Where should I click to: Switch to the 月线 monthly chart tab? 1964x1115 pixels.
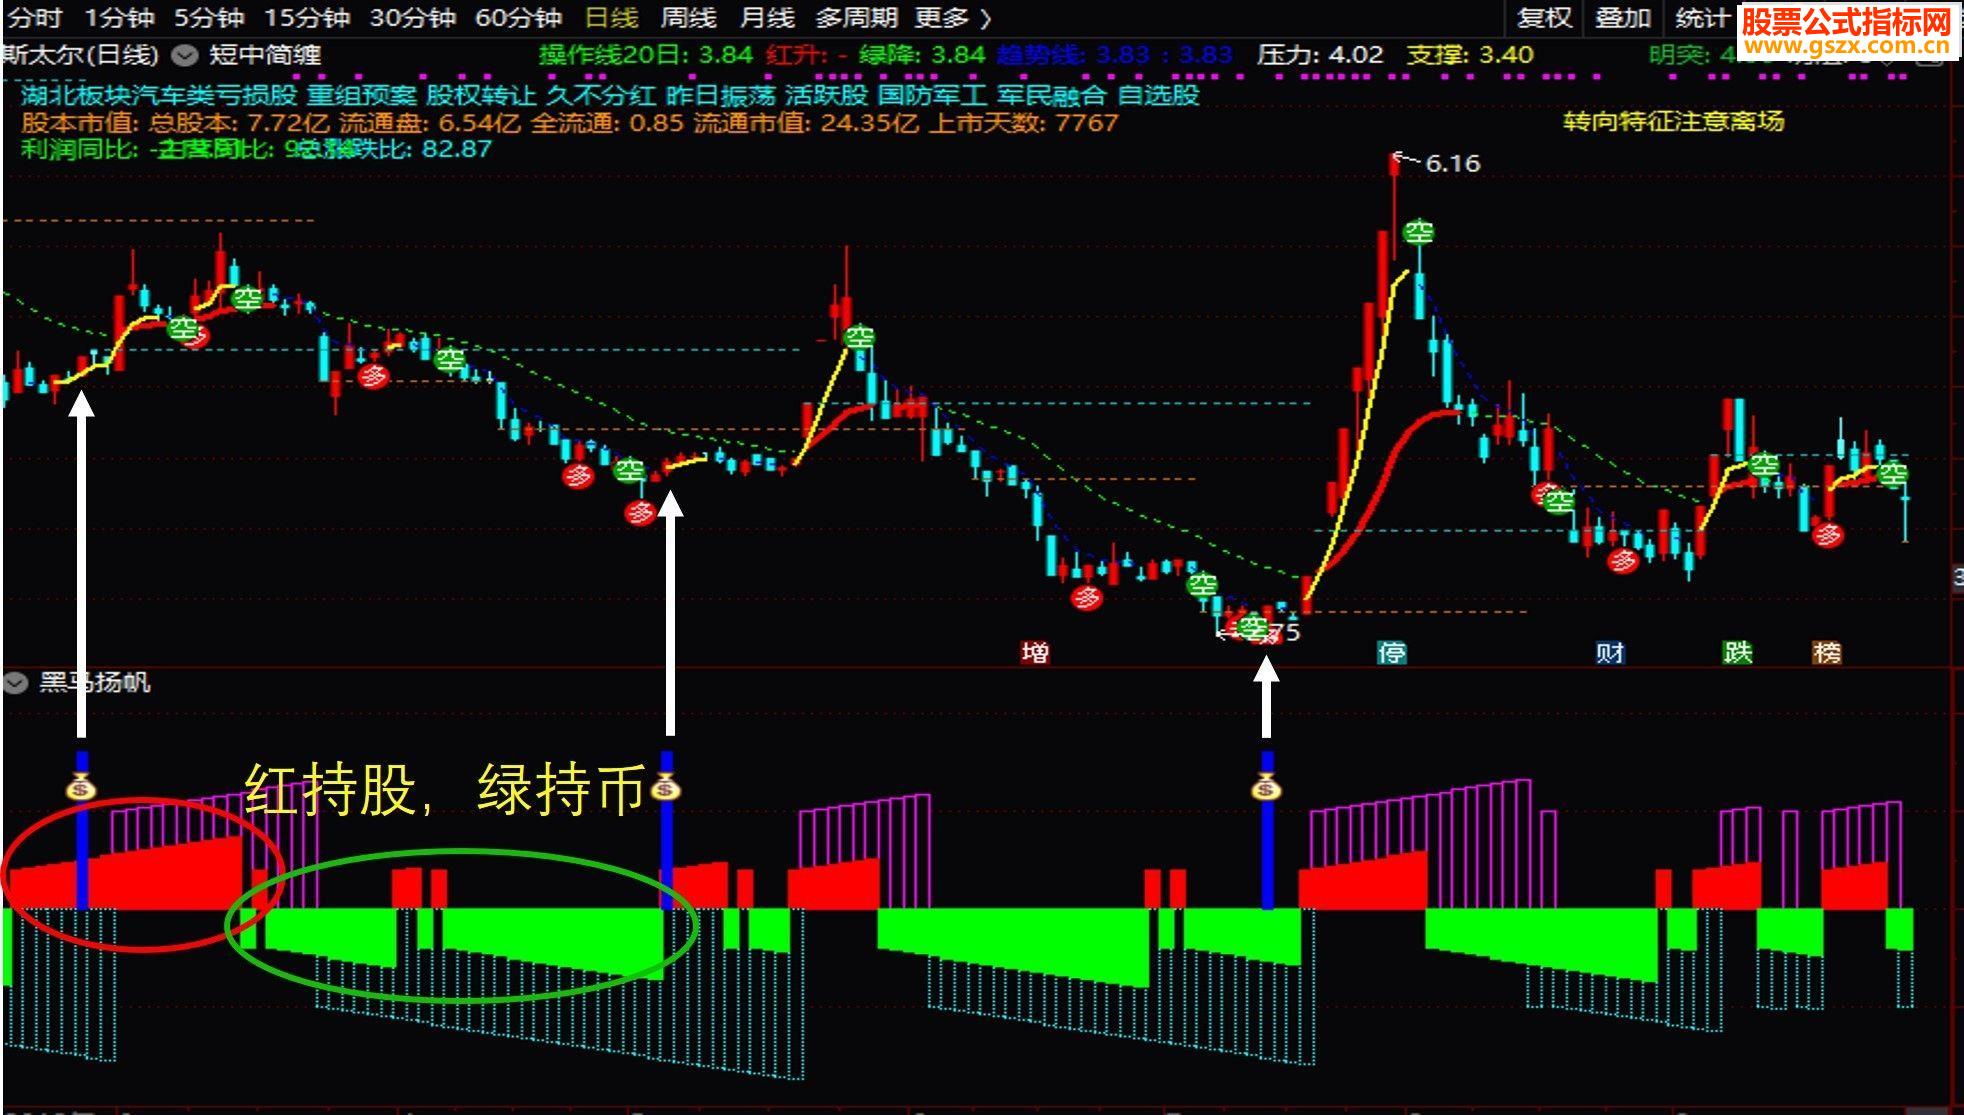coord(767,18)
